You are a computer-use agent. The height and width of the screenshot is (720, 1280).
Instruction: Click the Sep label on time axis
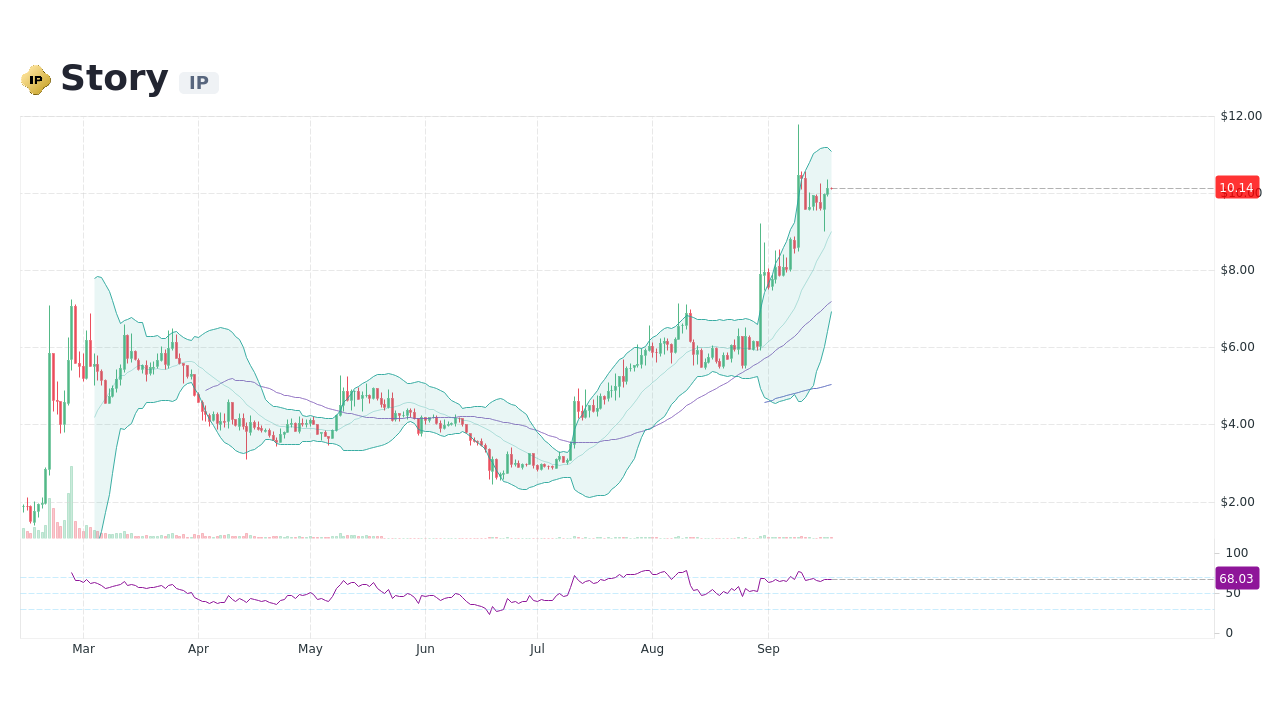[768, 648]
